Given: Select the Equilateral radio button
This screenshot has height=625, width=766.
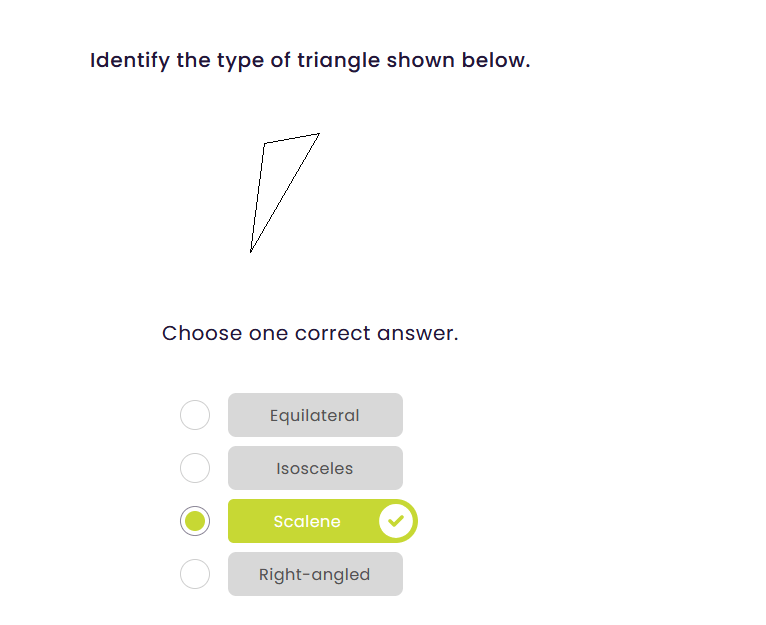Looking at the screenshot, I should (195, 415).
